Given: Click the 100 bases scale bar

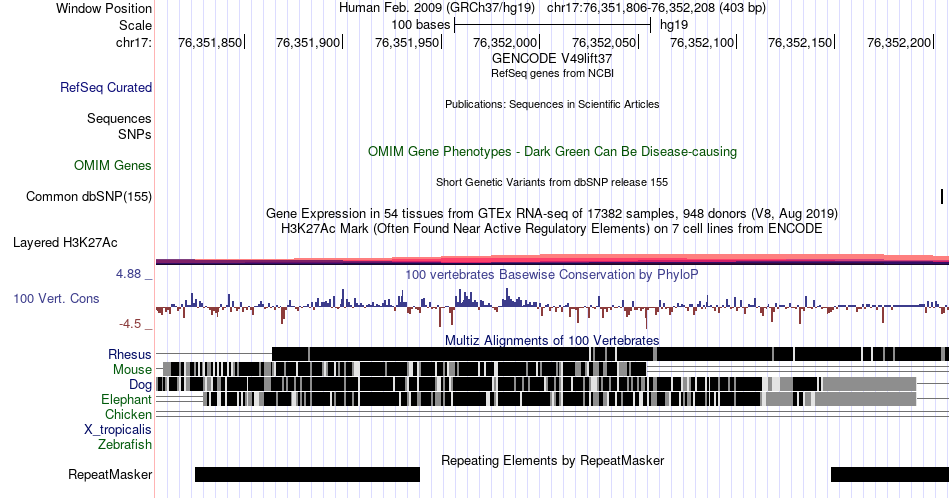Looking at the screenshot, I should pos(552,25).
